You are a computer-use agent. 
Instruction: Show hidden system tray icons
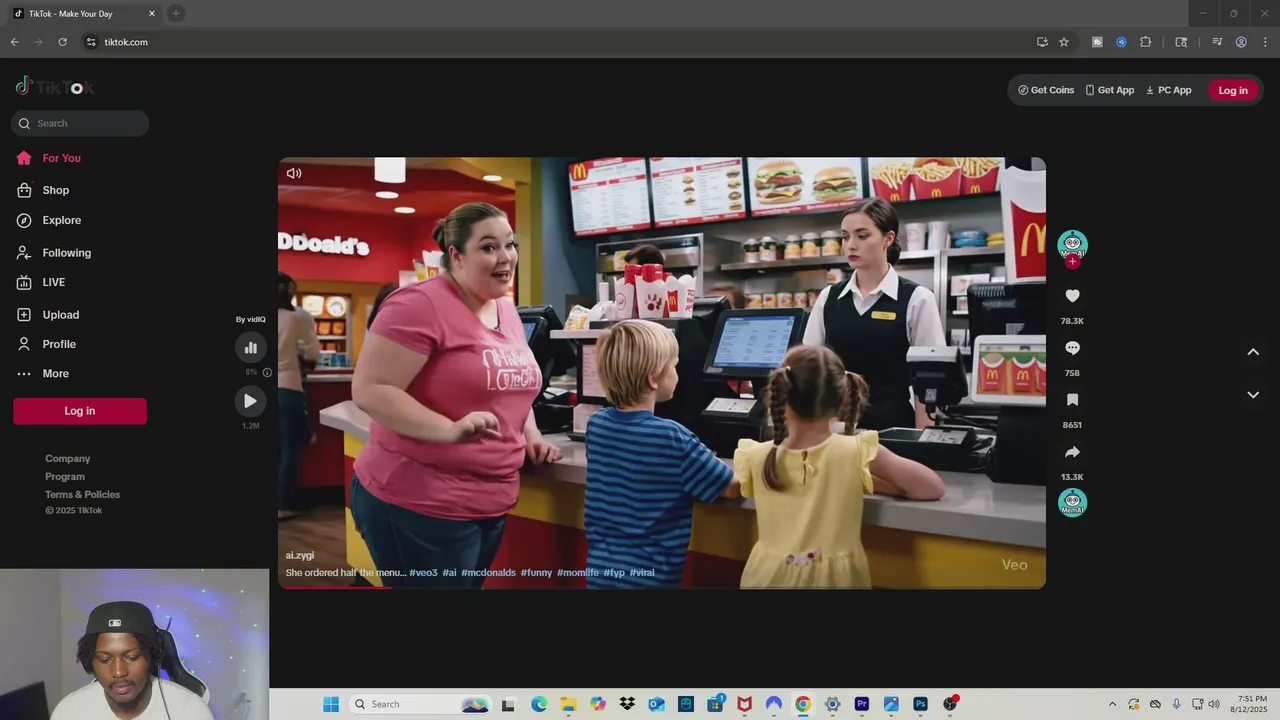coord(1112,704)
